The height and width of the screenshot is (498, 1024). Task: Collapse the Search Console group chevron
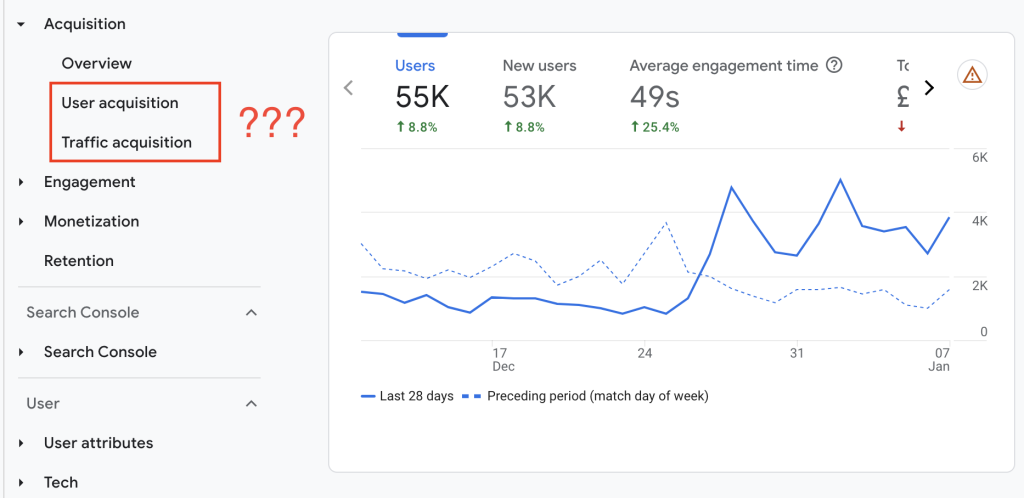pyautogui.click(x=251, y=313)
